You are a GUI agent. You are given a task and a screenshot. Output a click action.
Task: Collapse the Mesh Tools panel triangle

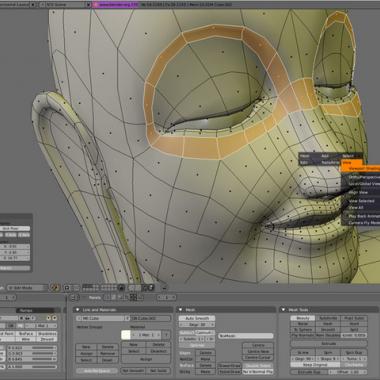pos(283,310)
